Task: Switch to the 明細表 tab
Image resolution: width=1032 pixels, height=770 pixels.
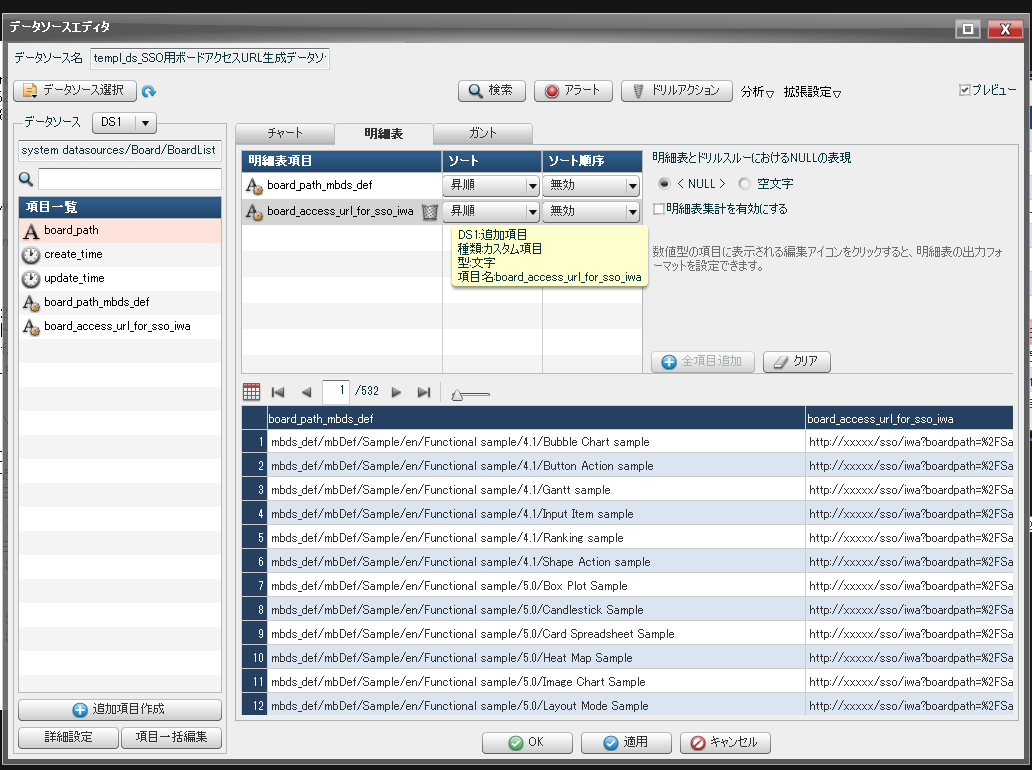Action: point(384,134)
